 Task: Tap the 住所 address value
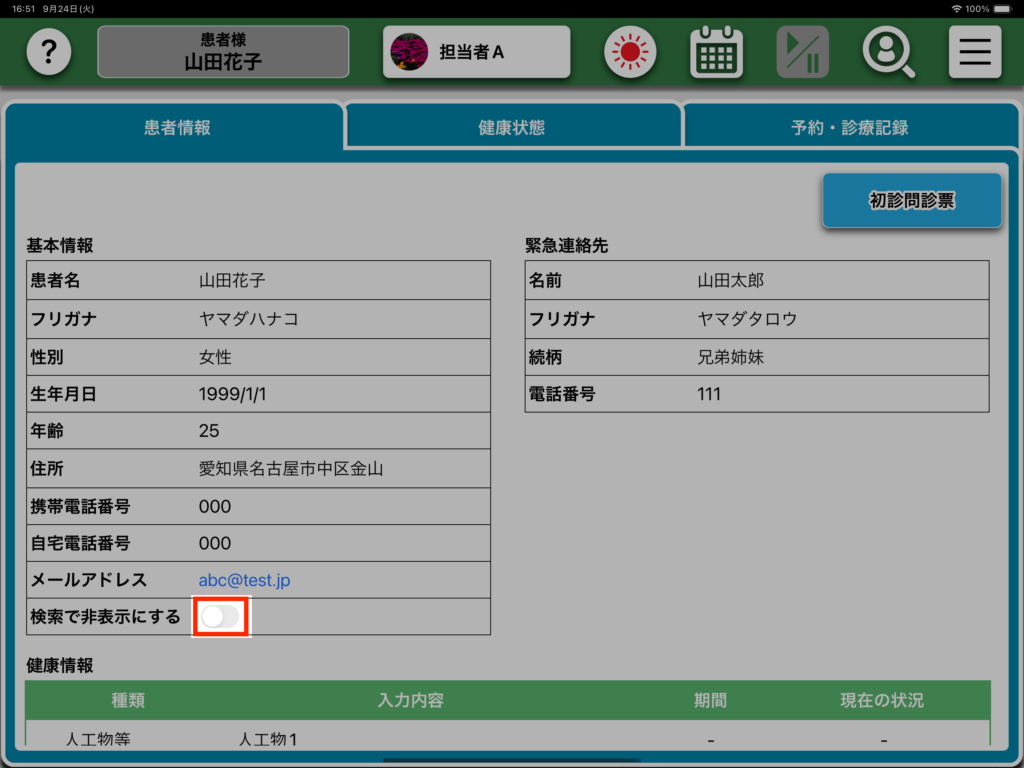(291, 468)
